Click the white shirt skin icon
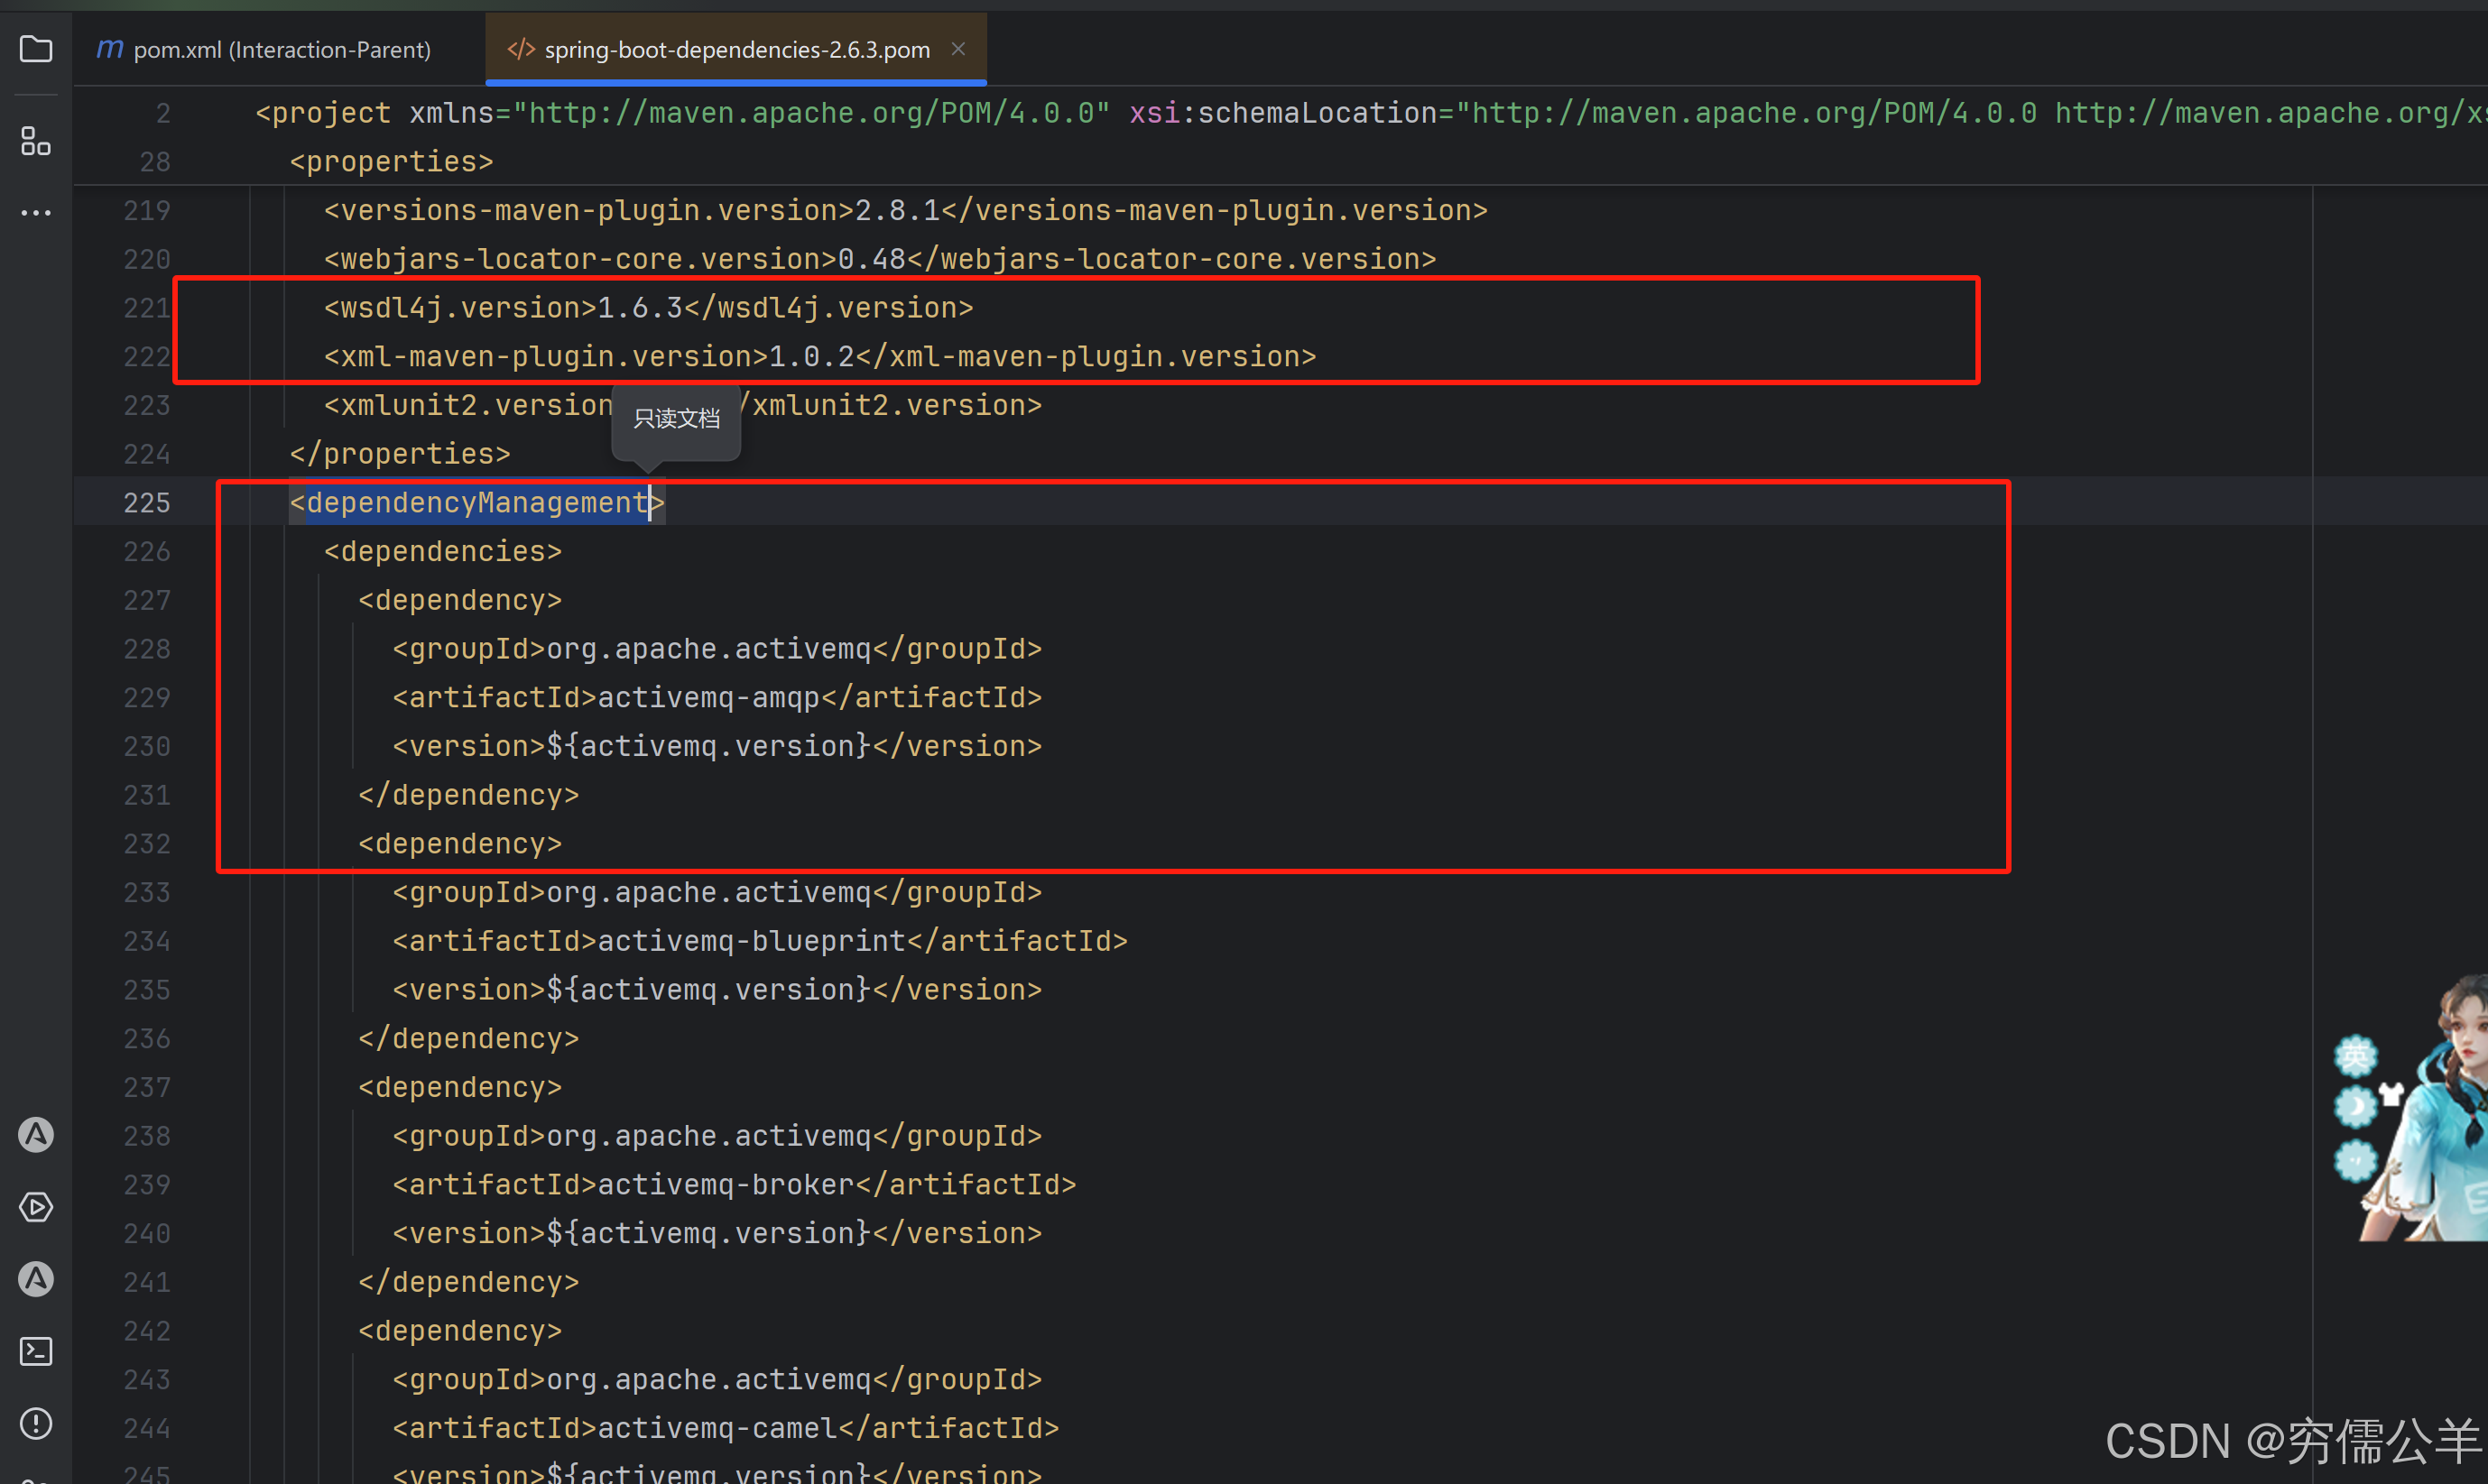 (x=2391, y=1093)
